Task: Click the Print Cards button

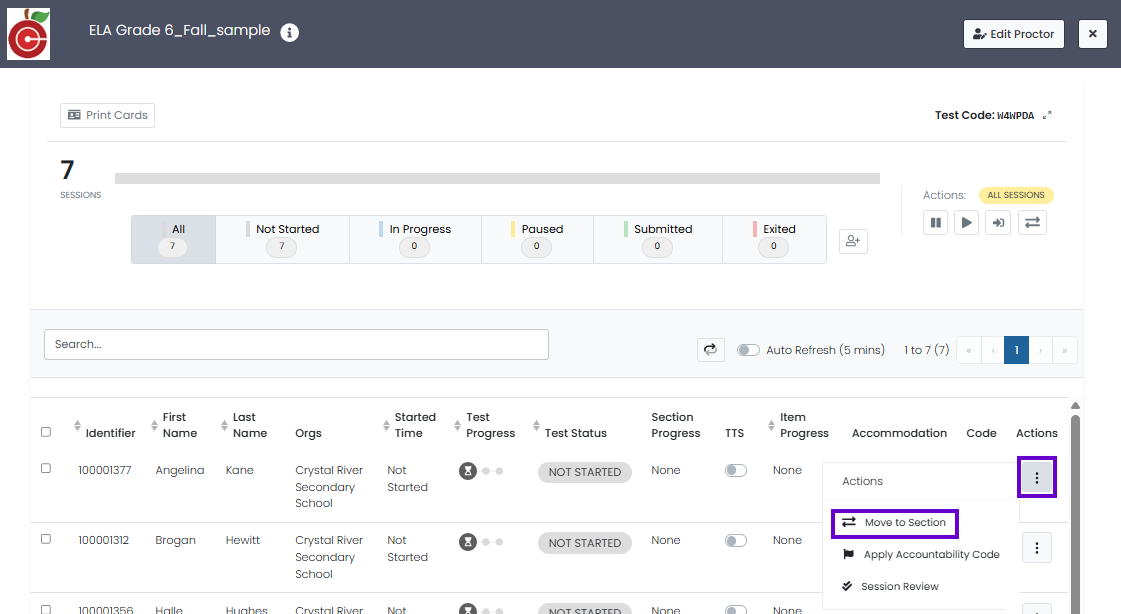Action: pyautogui.click(x=107, y=115)
